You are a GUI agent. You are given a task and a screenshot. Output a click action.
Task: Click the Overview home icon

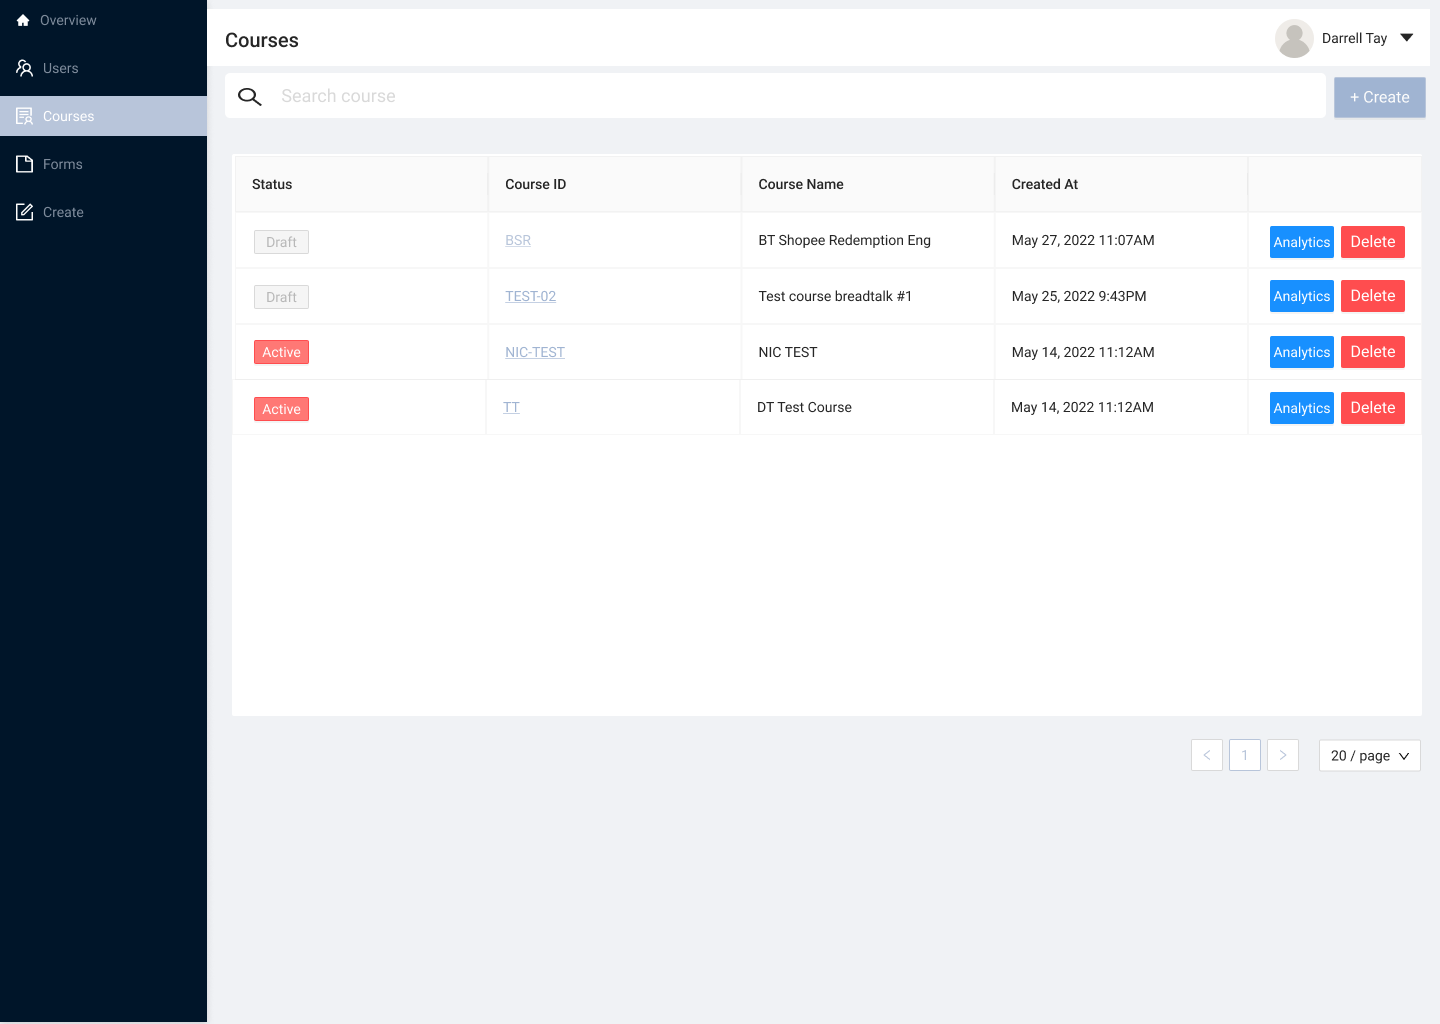tap(23, 20)
